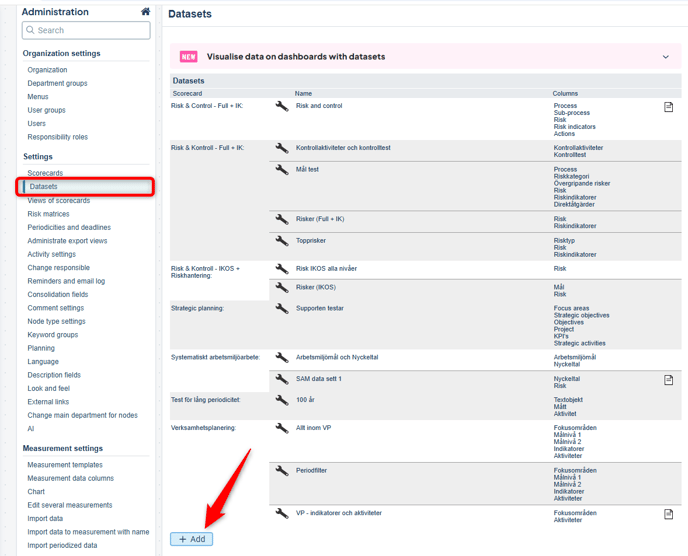688x556 pixels.
Task: Click the Add dataset button
Action: click(x=191, y=539)
